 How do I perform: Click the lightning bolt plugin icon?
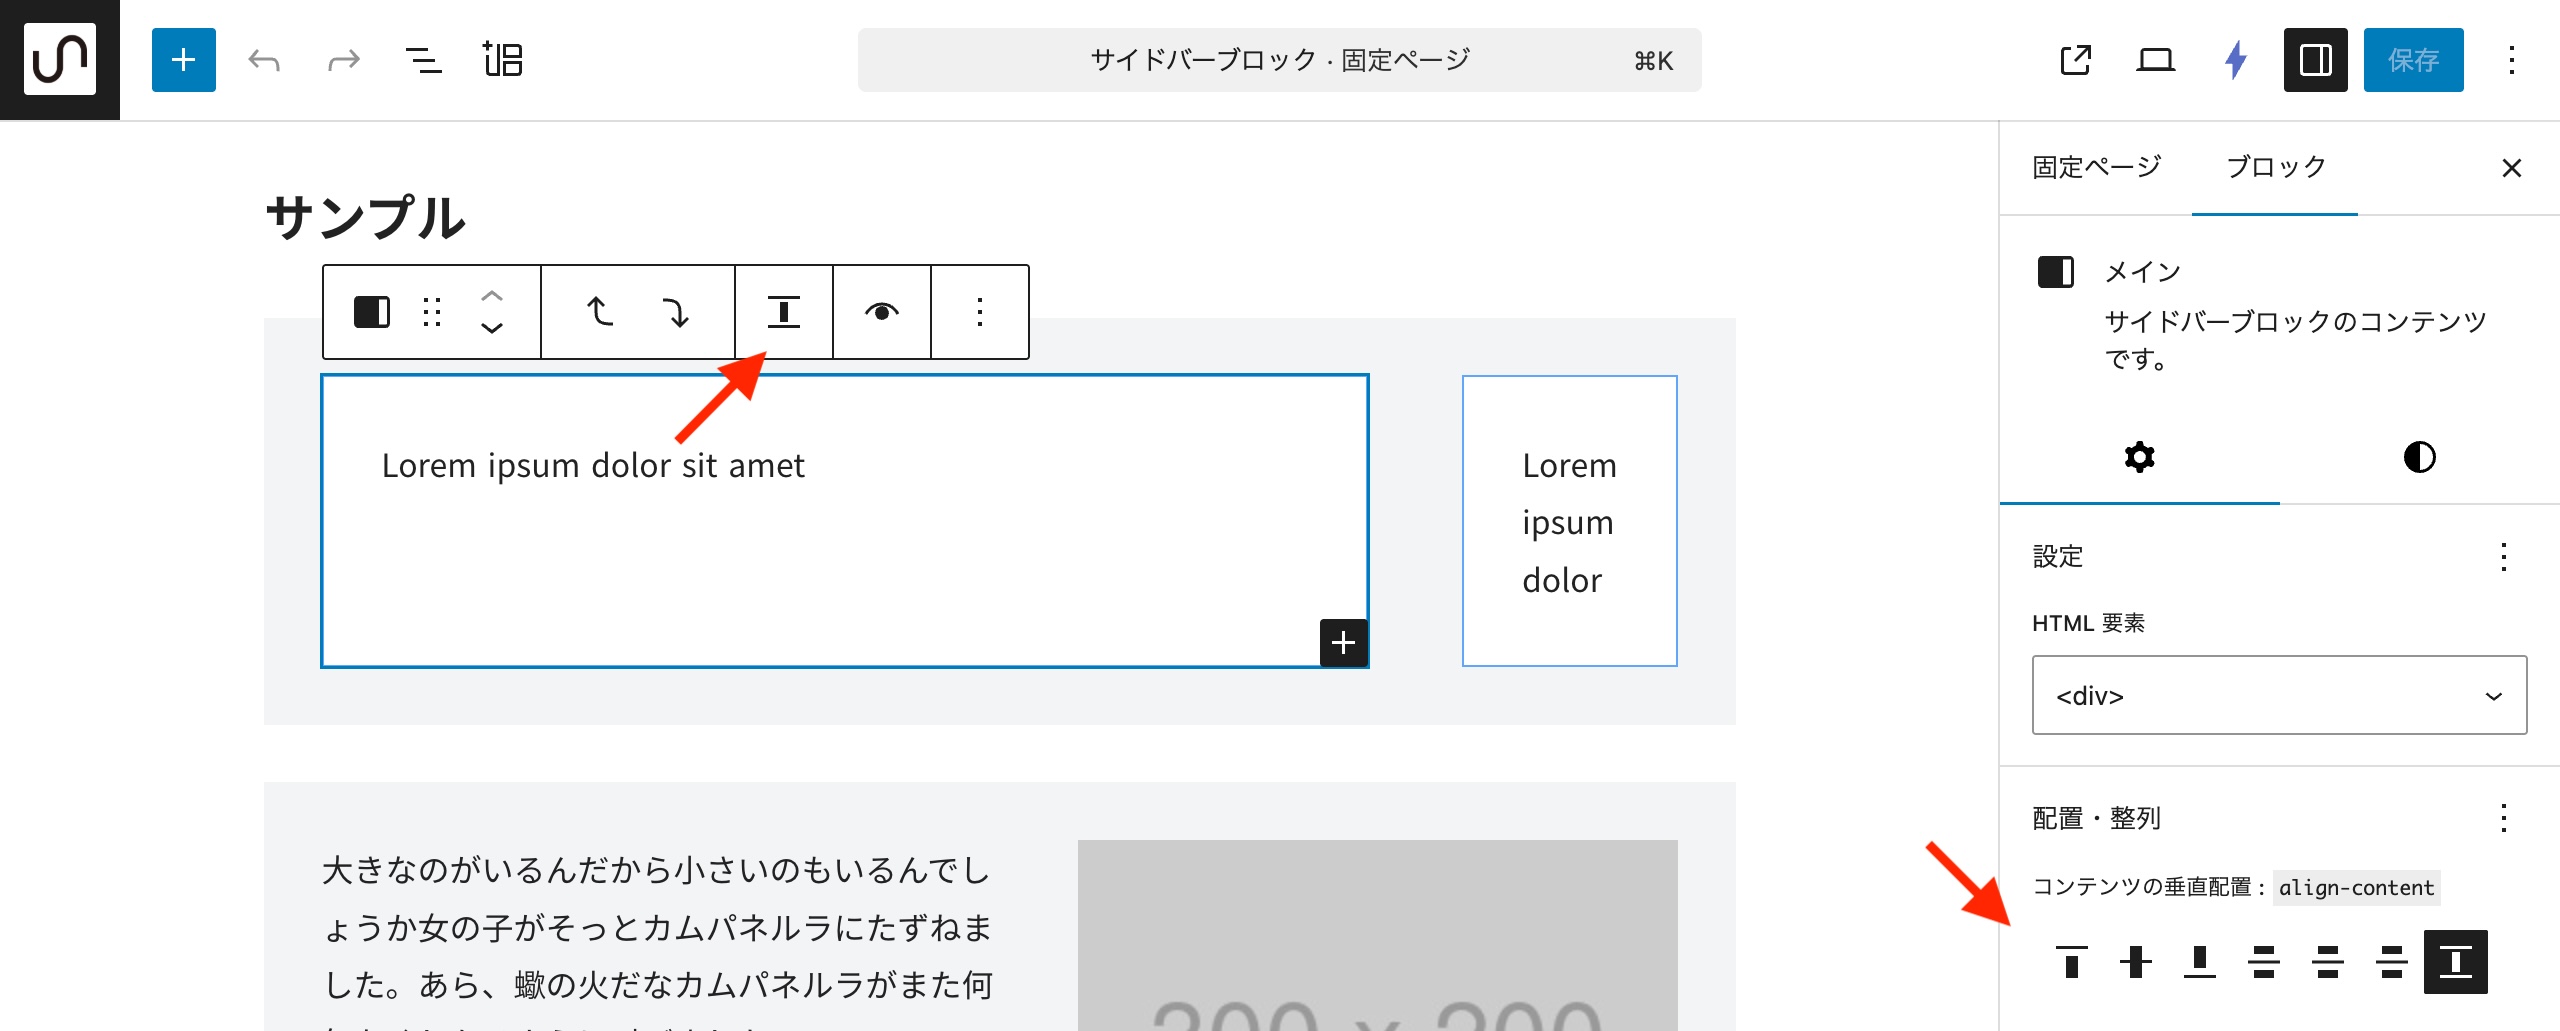click(2236, 60)
